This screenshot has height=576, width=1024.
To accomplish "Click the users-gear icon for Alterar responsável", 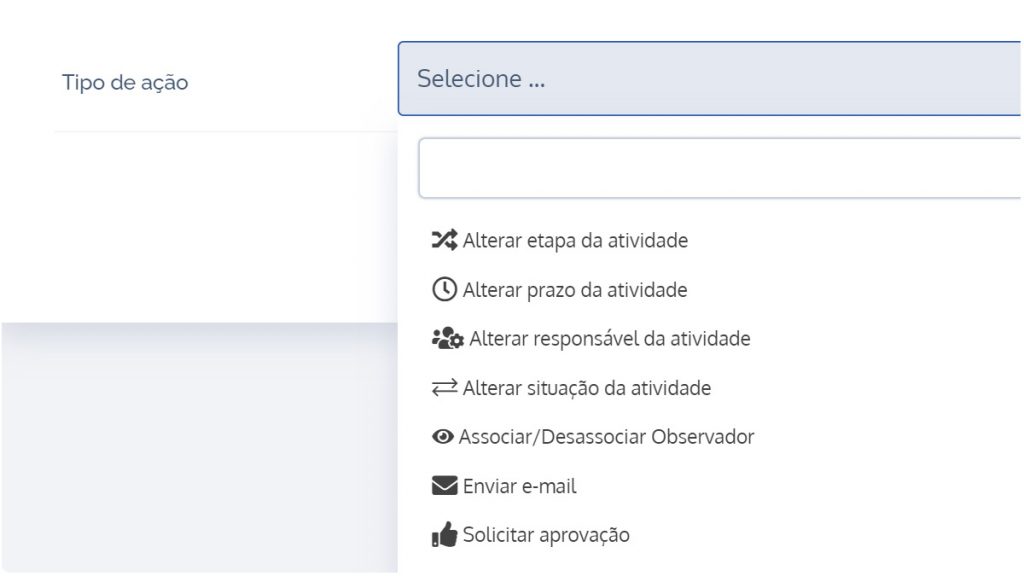I will [447, 339].
